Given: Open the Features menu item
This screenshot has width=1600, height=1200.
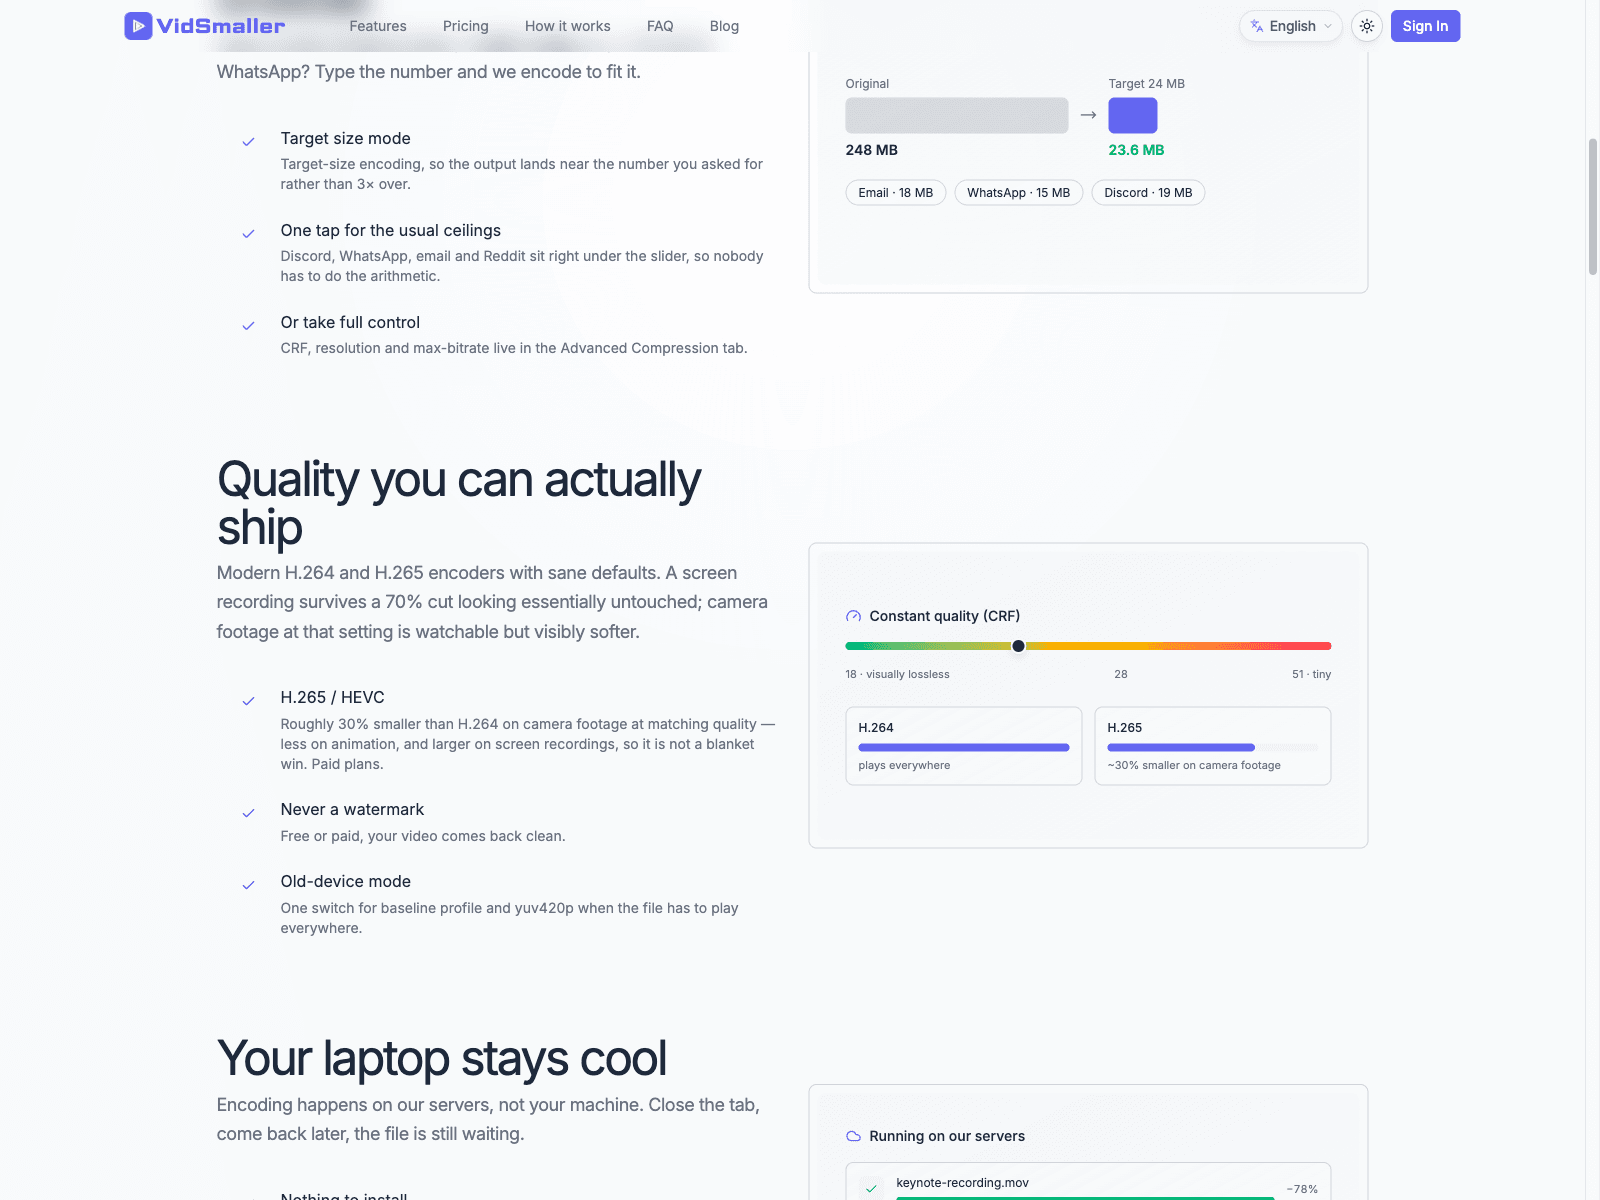Looking at the screenshot, I should point(378,26).
